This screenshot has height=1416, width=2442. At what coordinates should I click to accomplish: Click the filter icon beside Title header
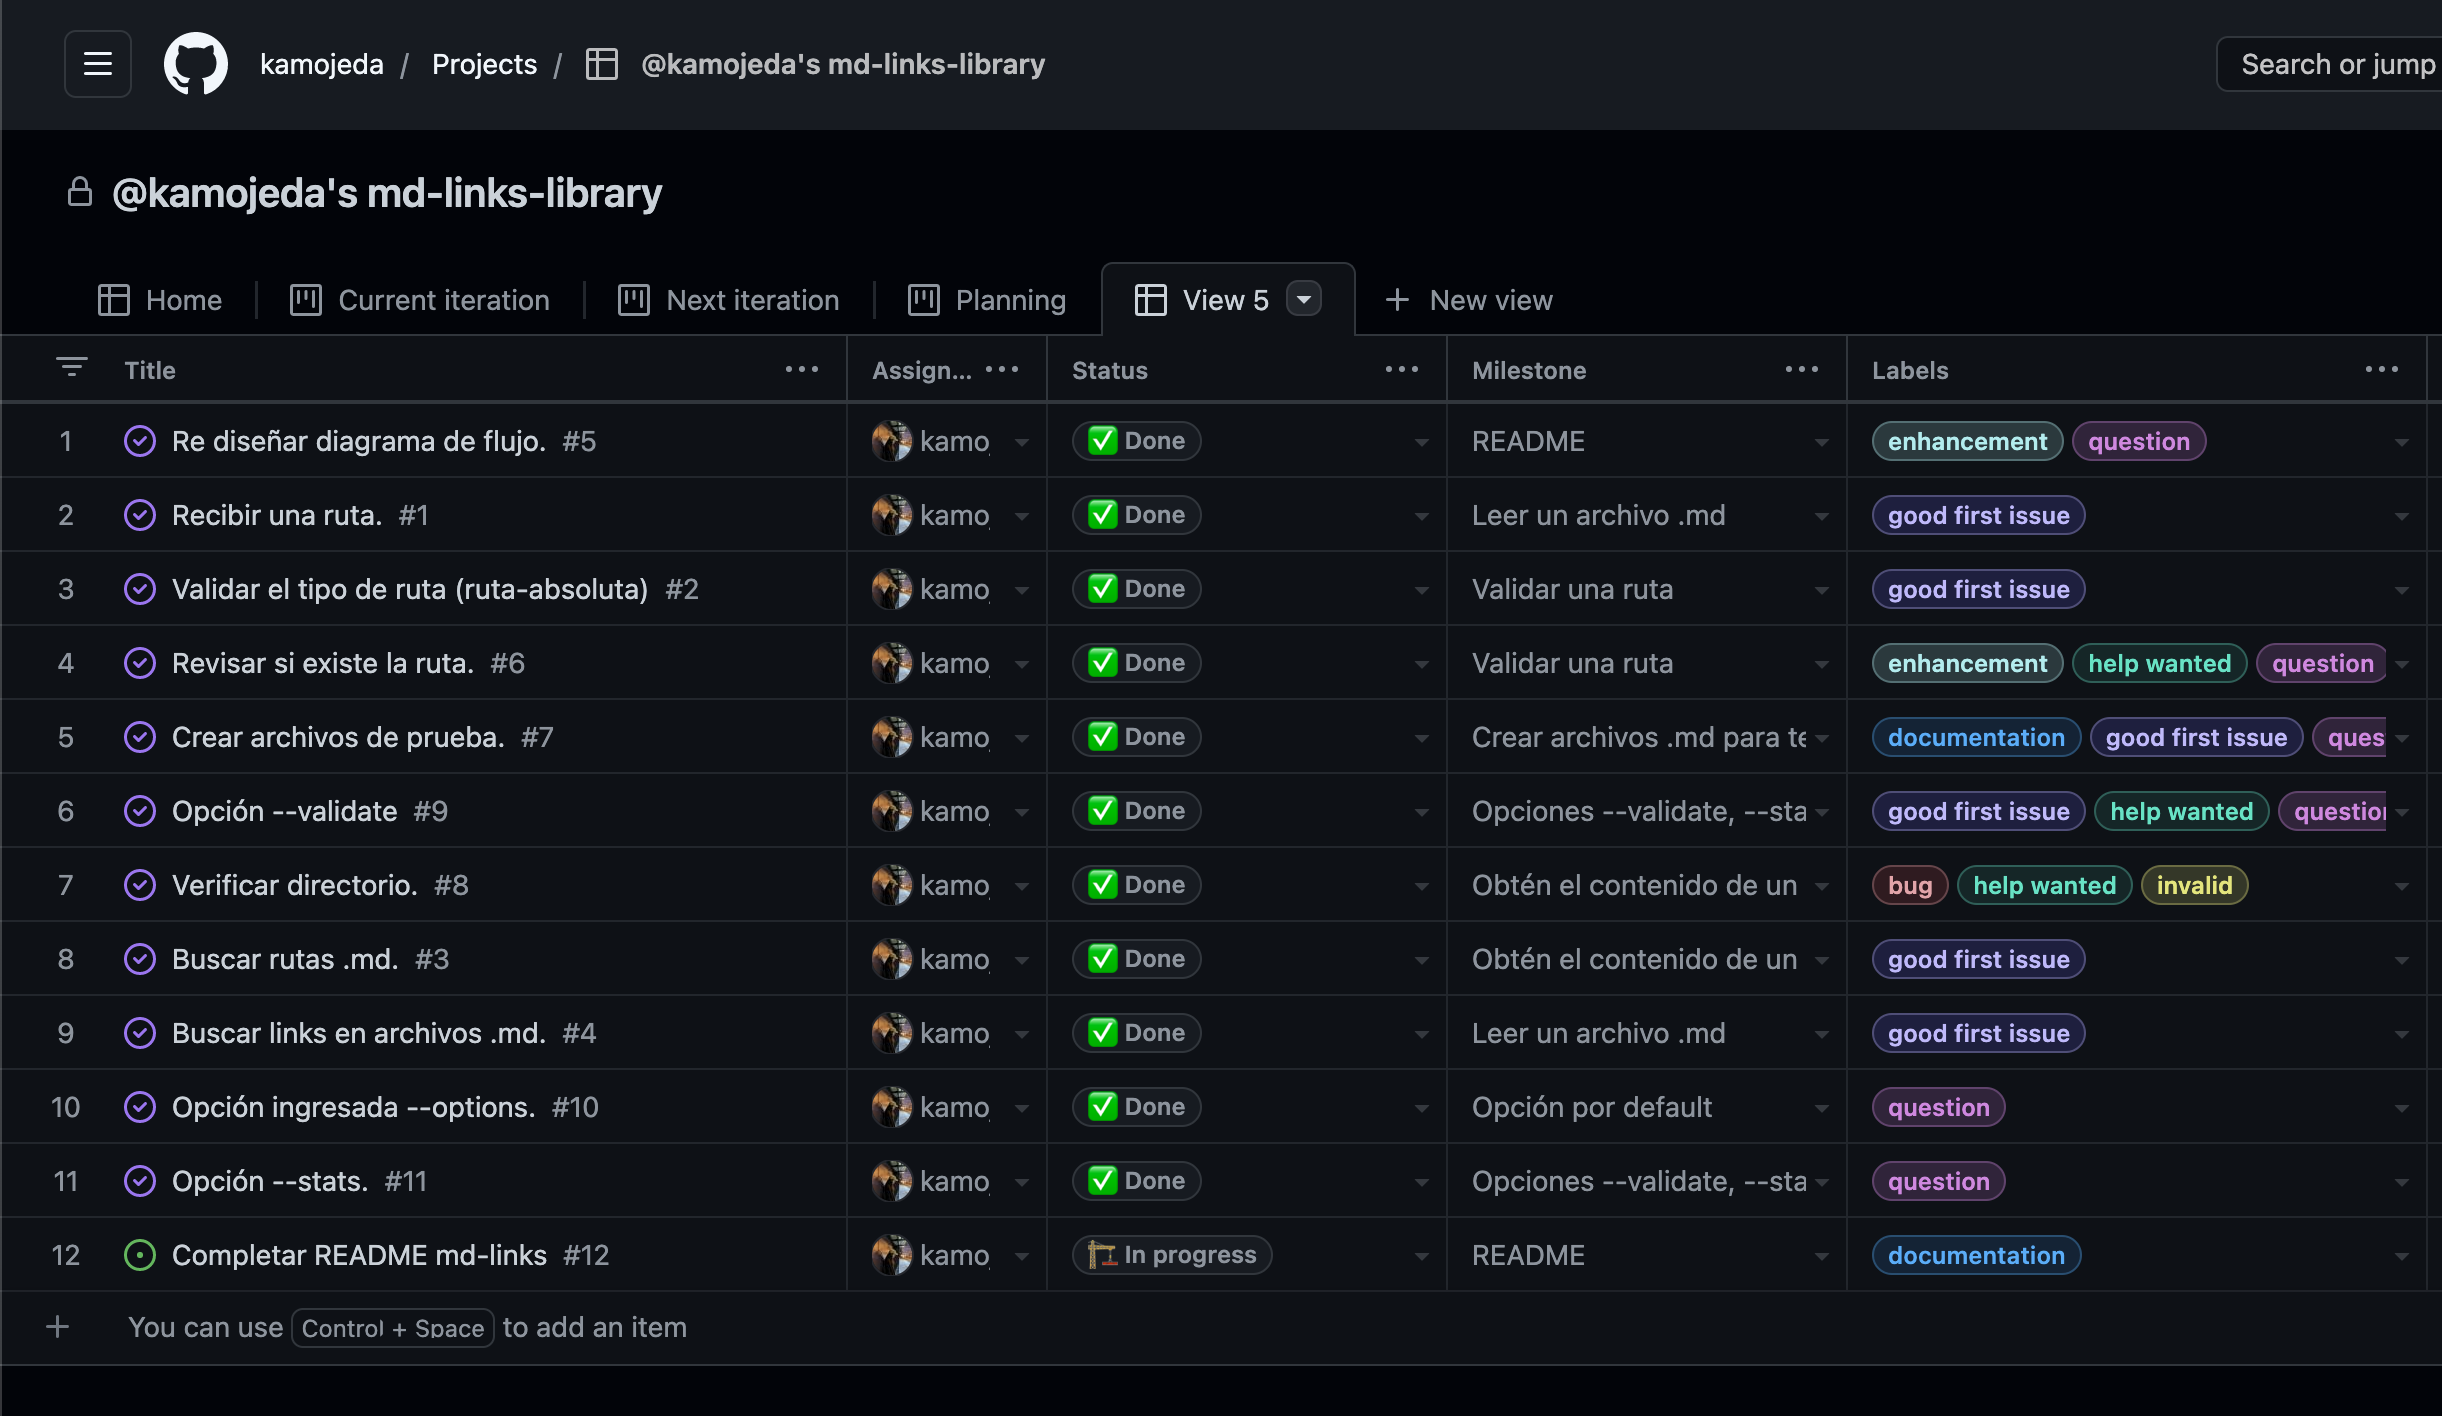pyautogui.click(x=71, y=367)
